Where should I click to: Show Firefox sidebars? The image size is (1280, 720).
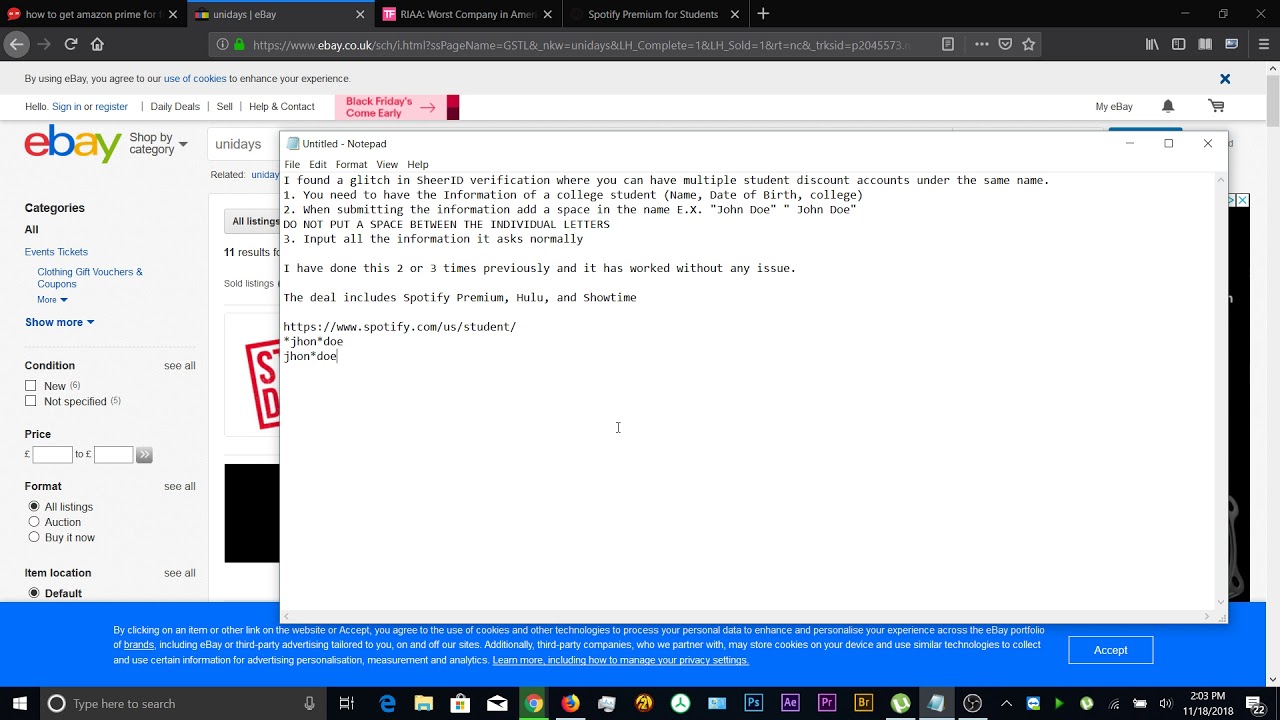click(x=1179, y=44)
